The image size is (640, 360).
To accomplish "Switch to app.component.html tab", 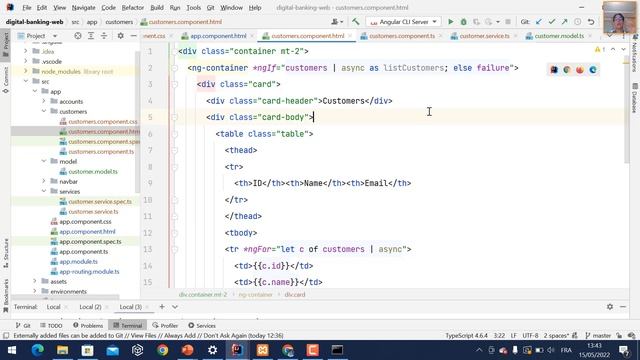I will pos(218,36).
